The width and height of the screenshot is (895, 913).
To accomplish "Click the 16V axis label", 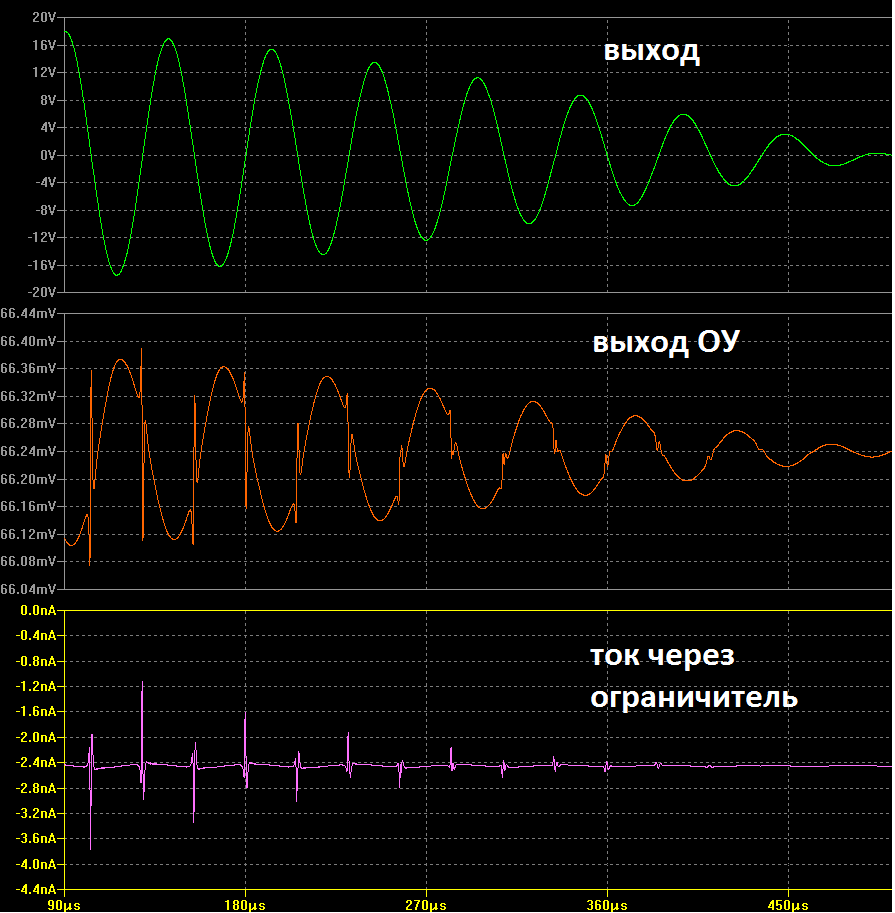I will click(44, 45).
